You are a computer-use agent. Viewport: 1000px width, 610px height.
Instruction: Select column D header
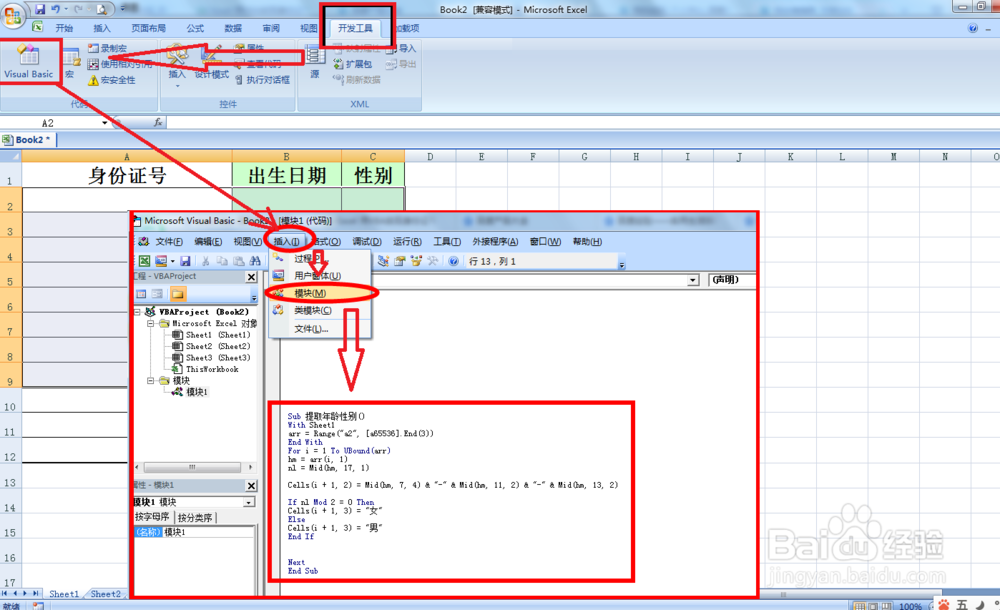pyautogui.click(x=430, y=156)
